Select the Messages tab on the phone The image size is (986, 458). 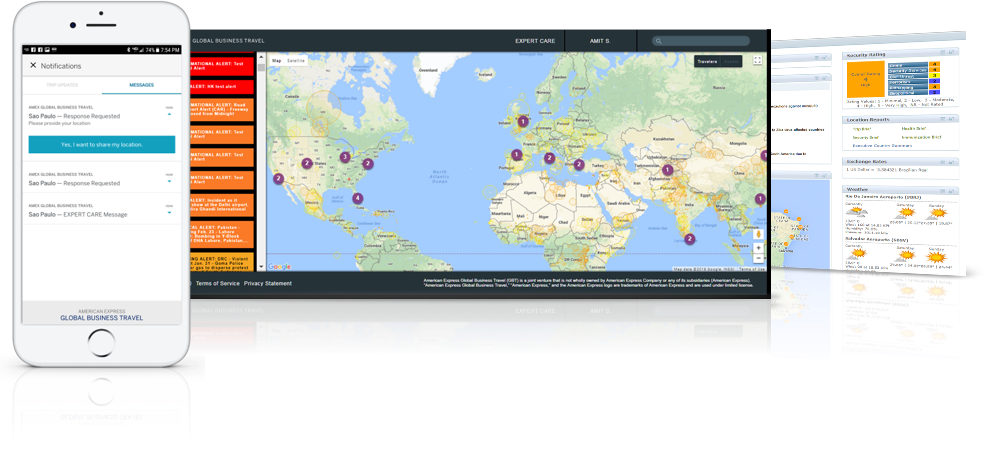[x=140, y=86]
